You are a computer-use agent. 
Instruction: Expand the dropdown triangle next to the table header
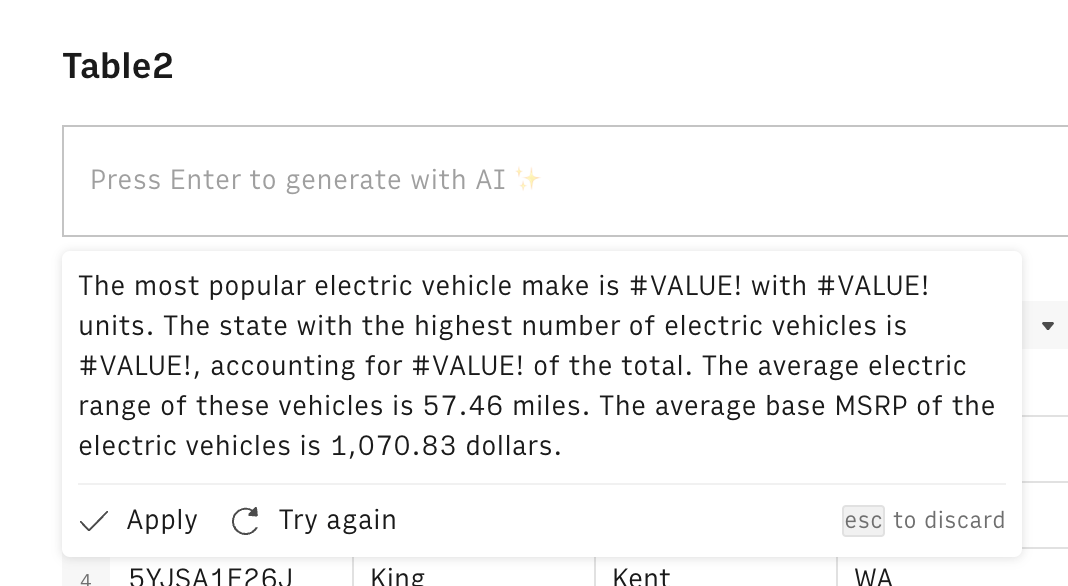pos(1048,325)
